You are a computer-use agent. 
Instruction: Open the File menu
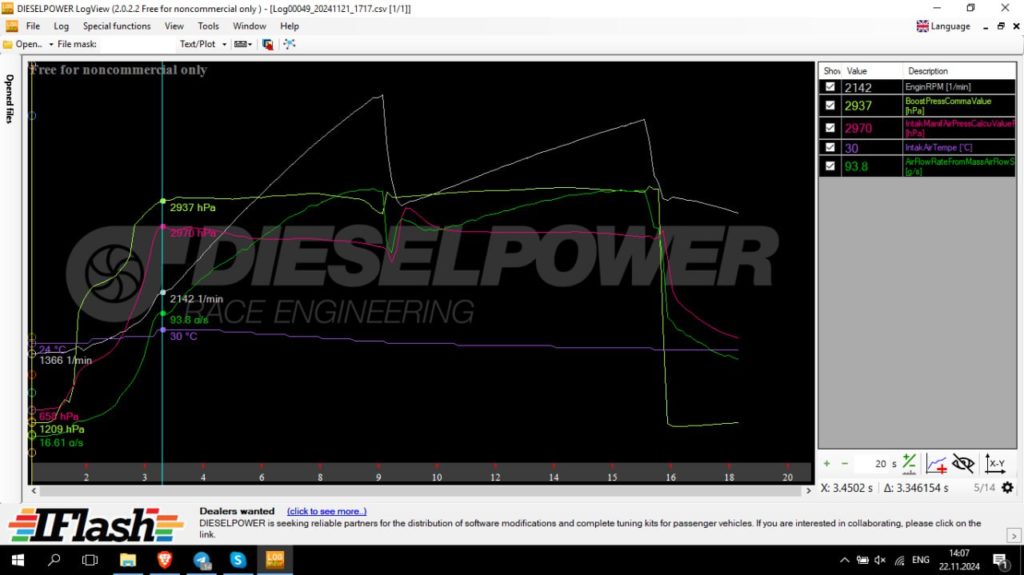tap(33, 26)
